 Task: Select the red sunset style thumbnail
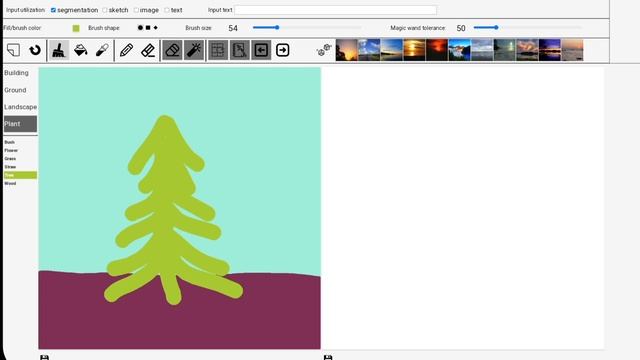coord(437,50)
